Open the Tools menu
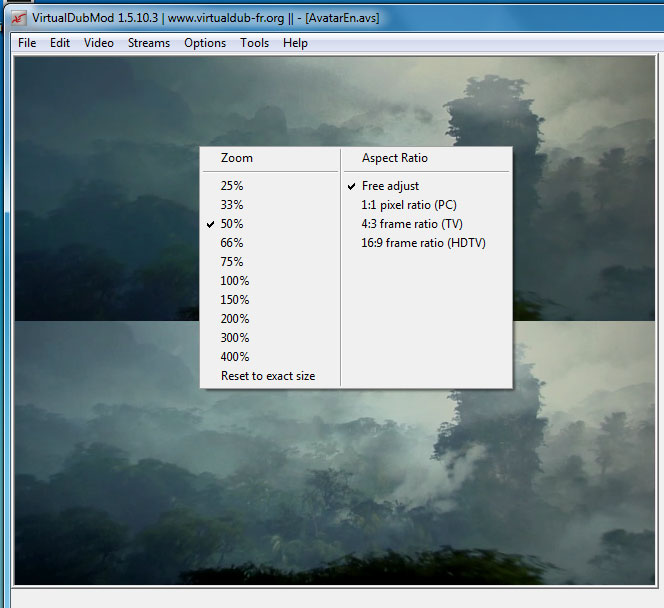The image size is (664, 608). (x=255, y=43)
